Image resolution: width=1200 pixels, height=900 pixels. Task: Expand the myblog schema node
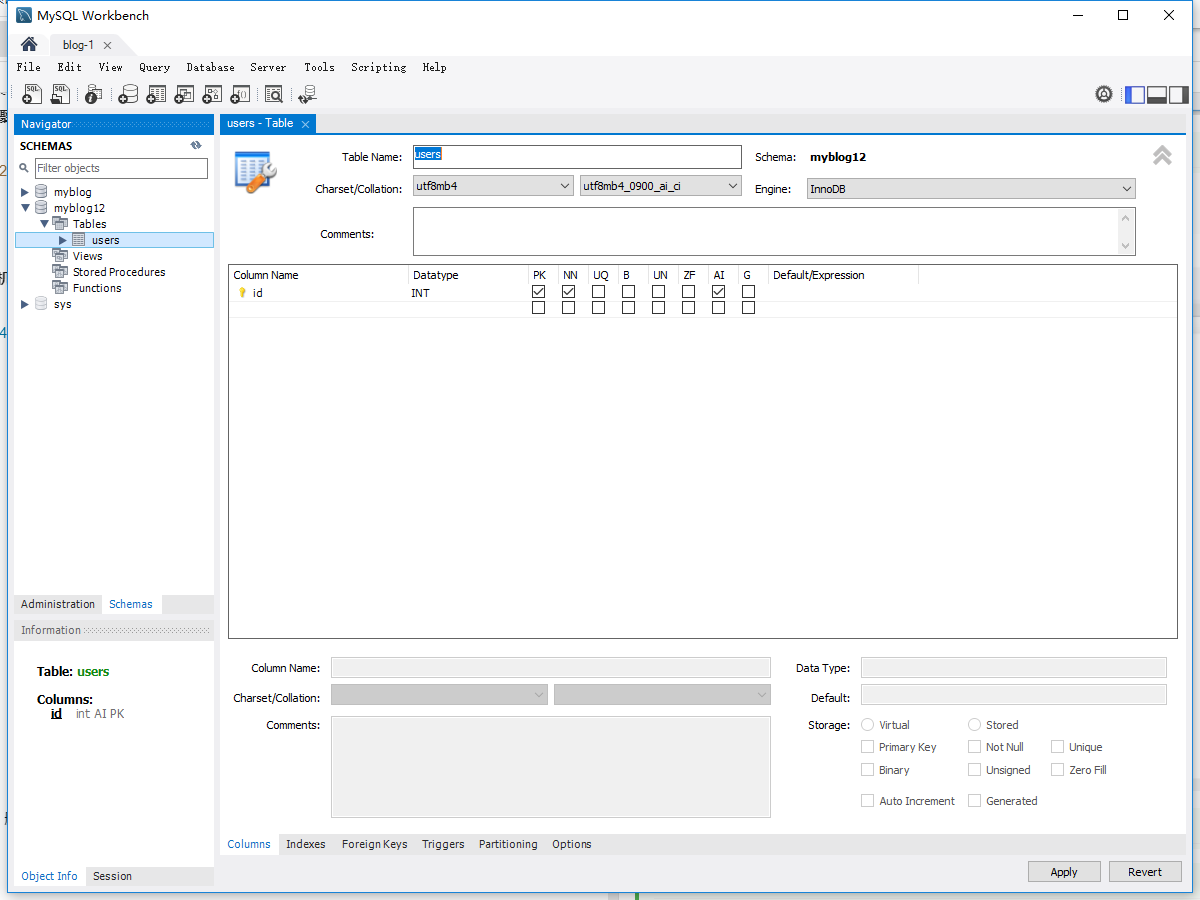(25, 192)
